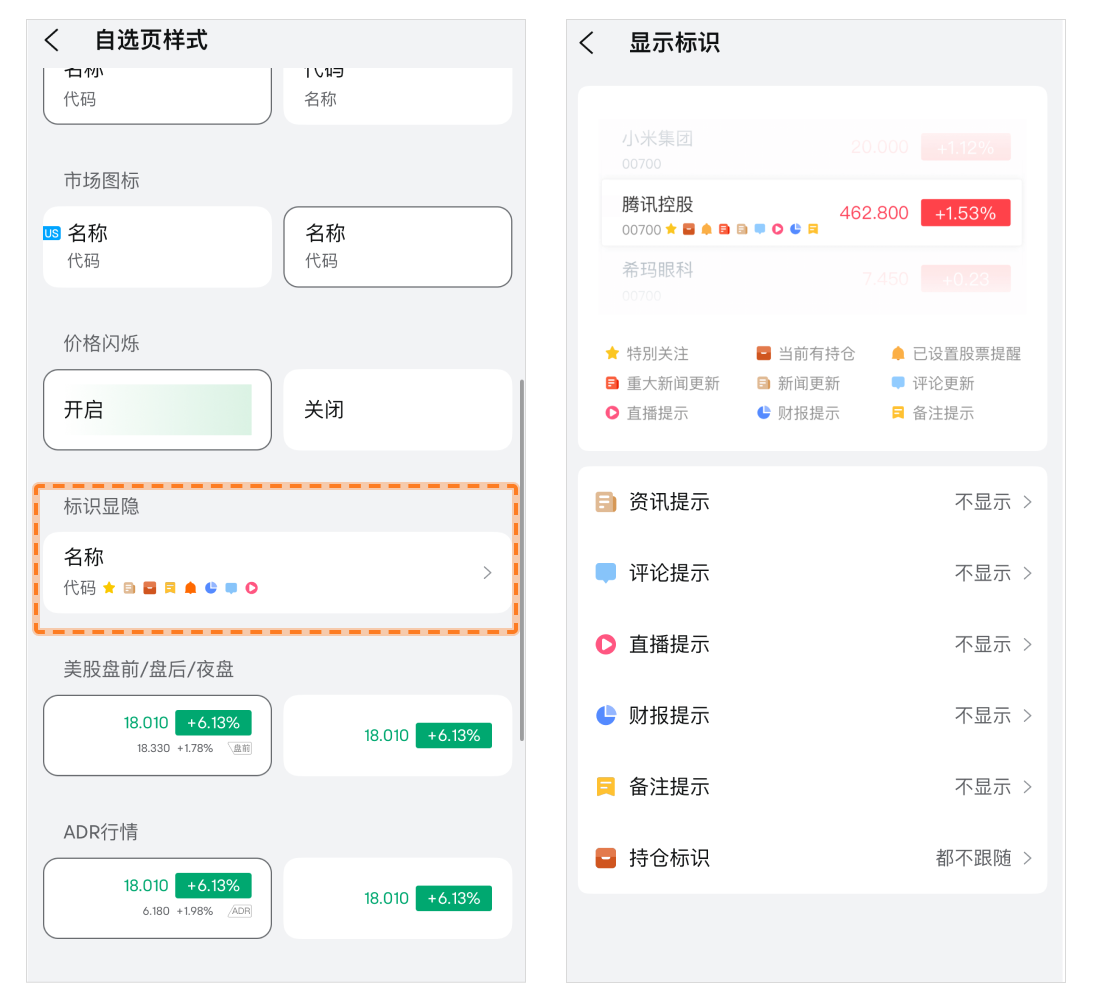Open 持仓标识 都不跟随 setting chevron
The height and width of the screenshot is (1002, 1093).
click(x=1027, y=858)
